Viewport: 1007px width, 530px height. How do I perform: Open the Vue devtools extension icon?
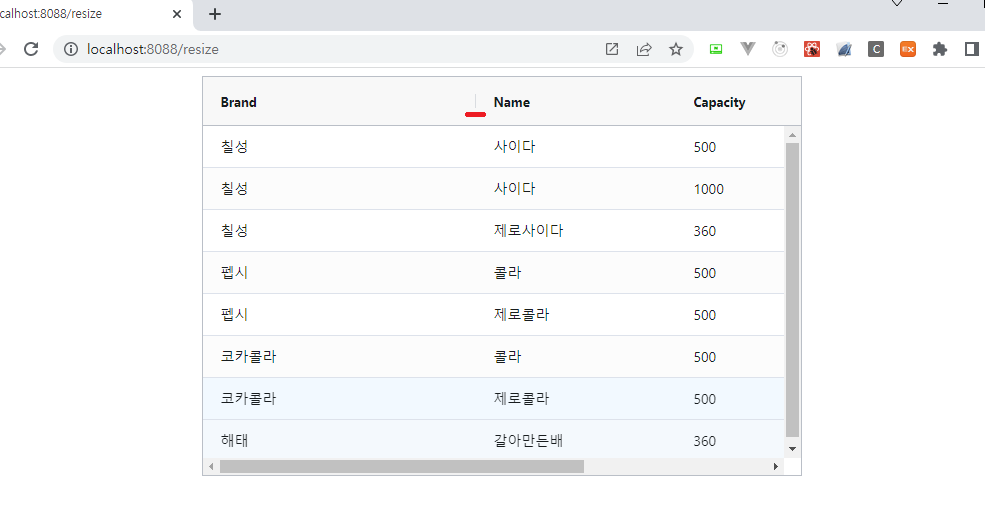[748, 49]
